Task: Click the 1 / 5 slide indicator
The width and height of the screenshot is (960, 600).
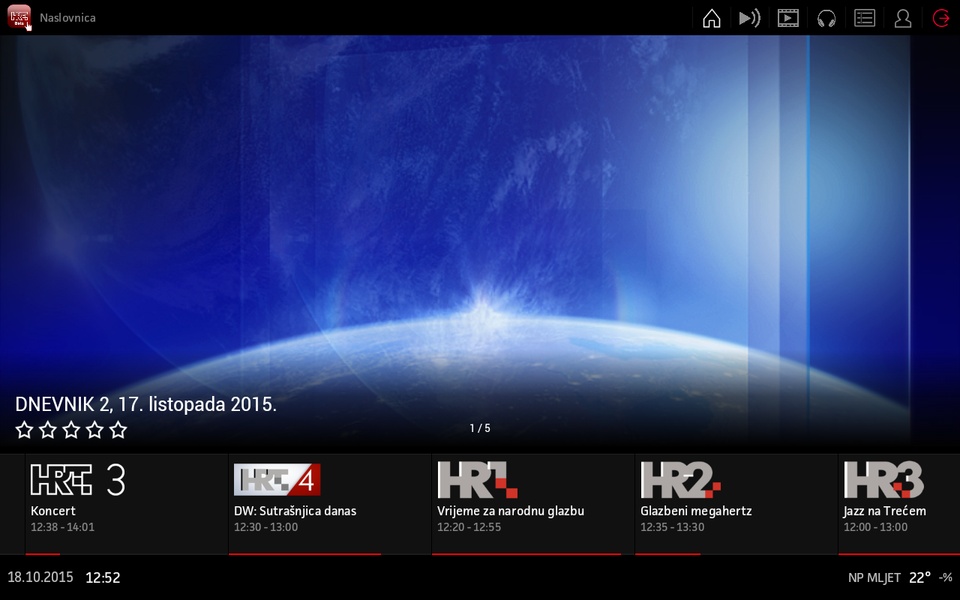Action: 480,428
